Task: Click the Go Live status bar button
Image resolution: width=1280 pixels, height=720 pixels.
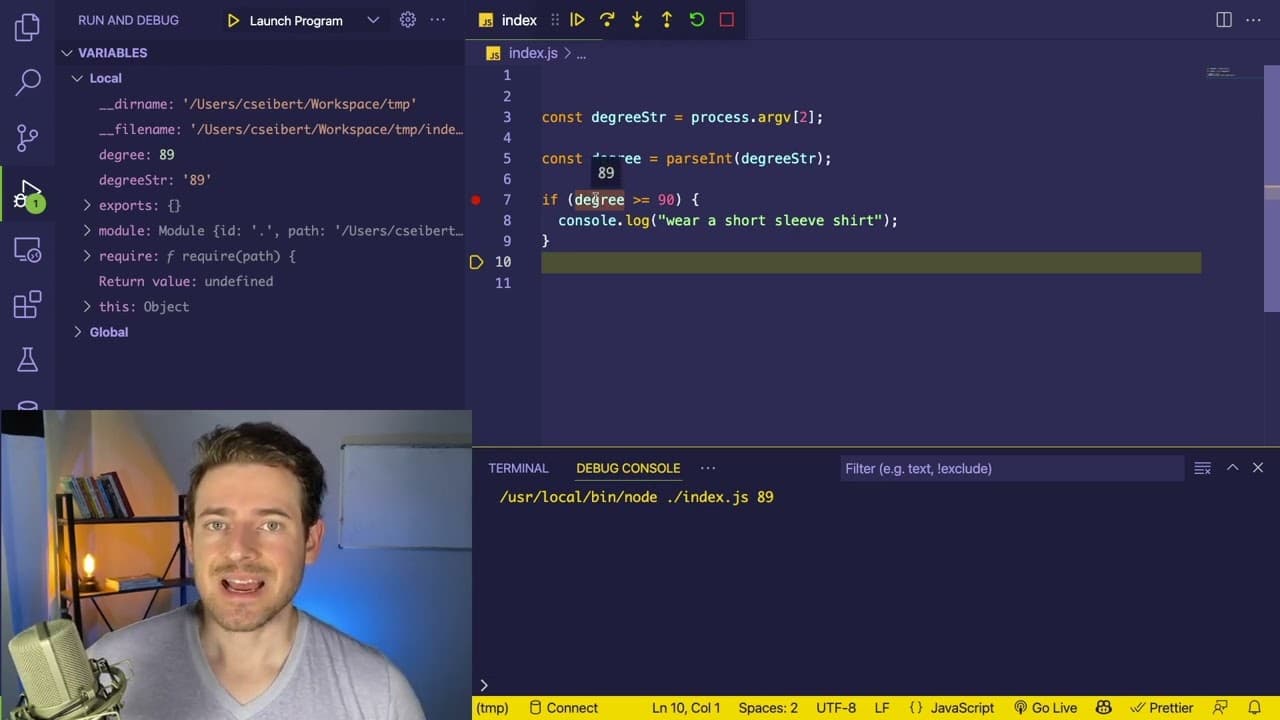Action: (1045, 708)
